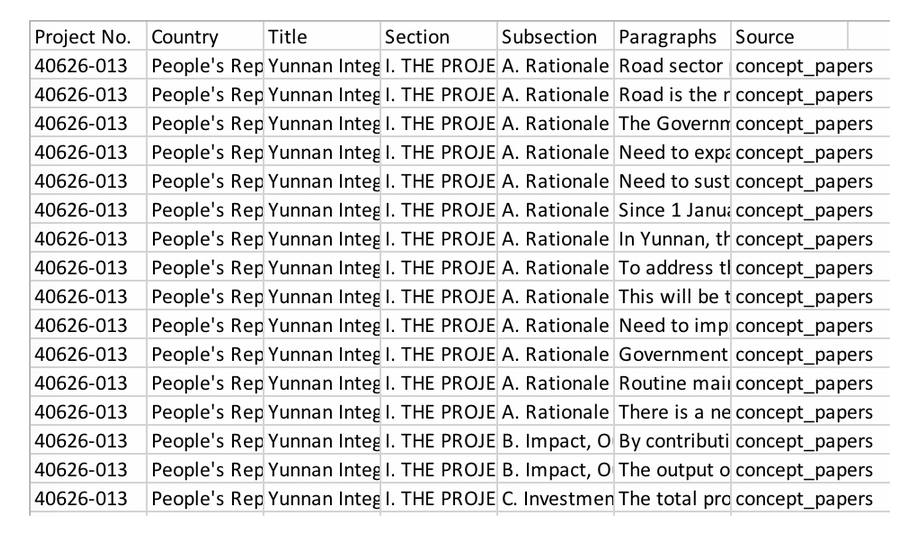902x534 pixels.
Task: Select the 'C. Investmen' subsection cell
Action: (556, 498)
